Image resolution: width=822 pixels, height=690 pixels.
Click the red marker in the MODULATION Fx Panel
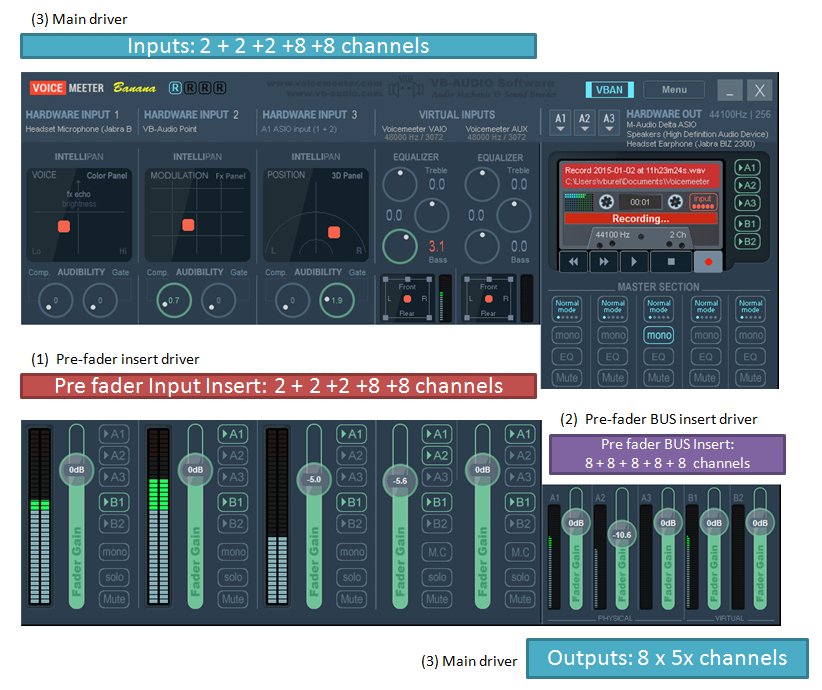(x=188, y=225)
